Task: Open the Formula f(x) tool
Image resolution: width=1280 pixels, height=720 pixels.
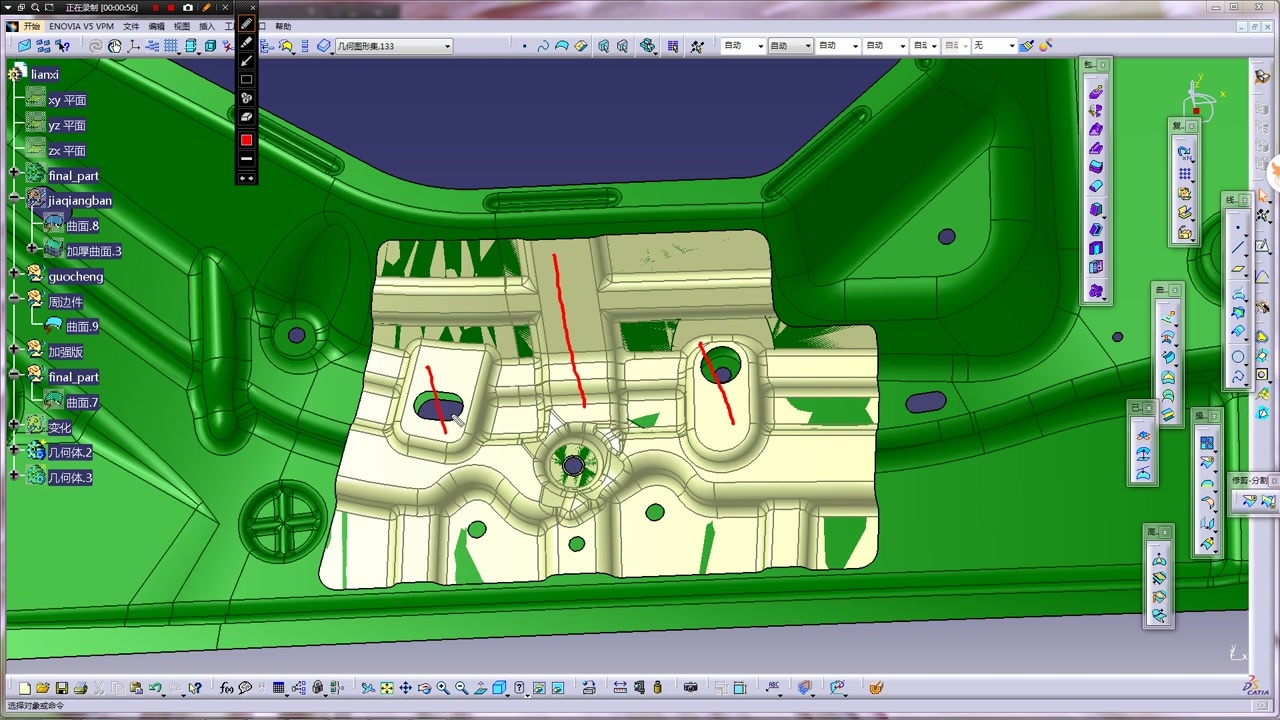Action: point(227,688)
